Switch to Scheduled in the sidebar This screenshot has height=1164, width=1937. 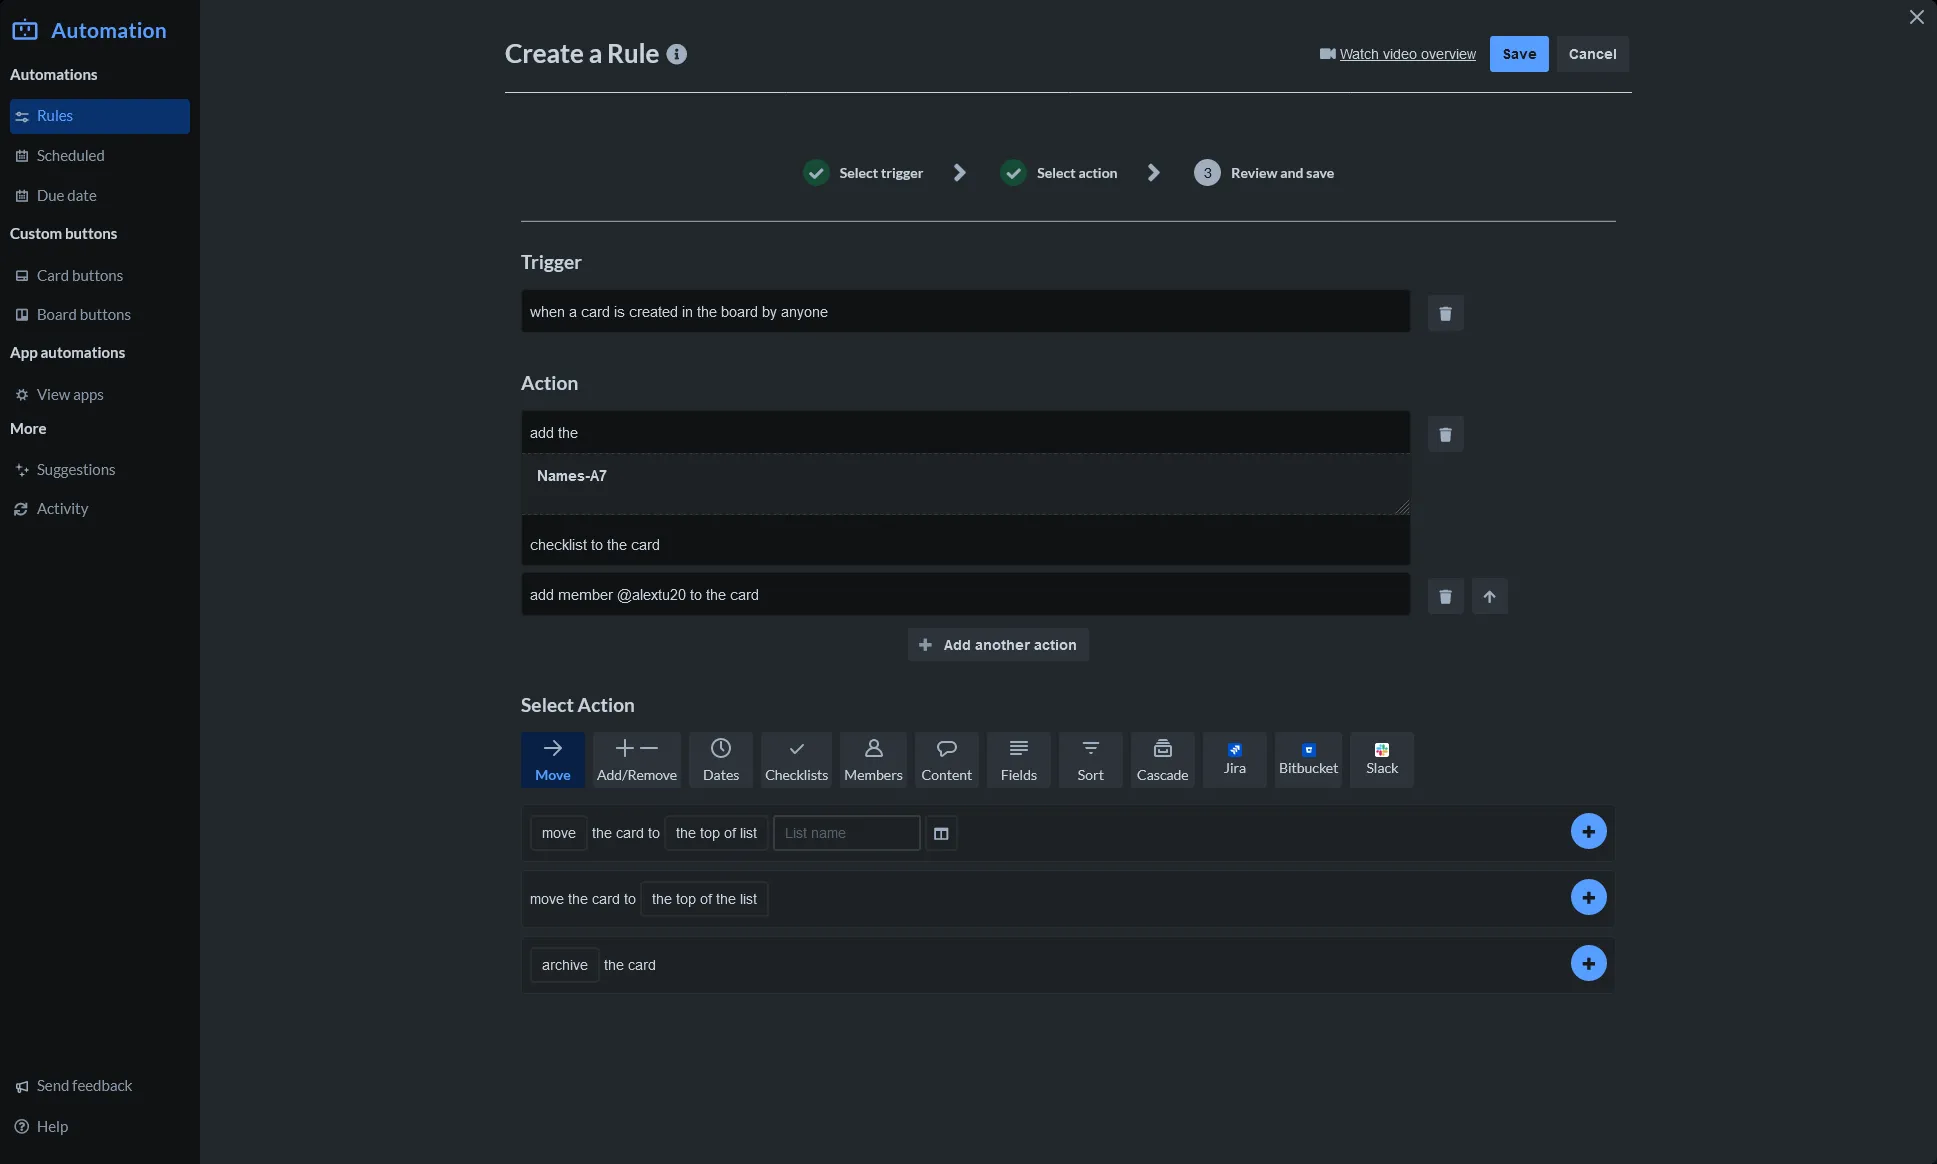[x=70, y=155]
